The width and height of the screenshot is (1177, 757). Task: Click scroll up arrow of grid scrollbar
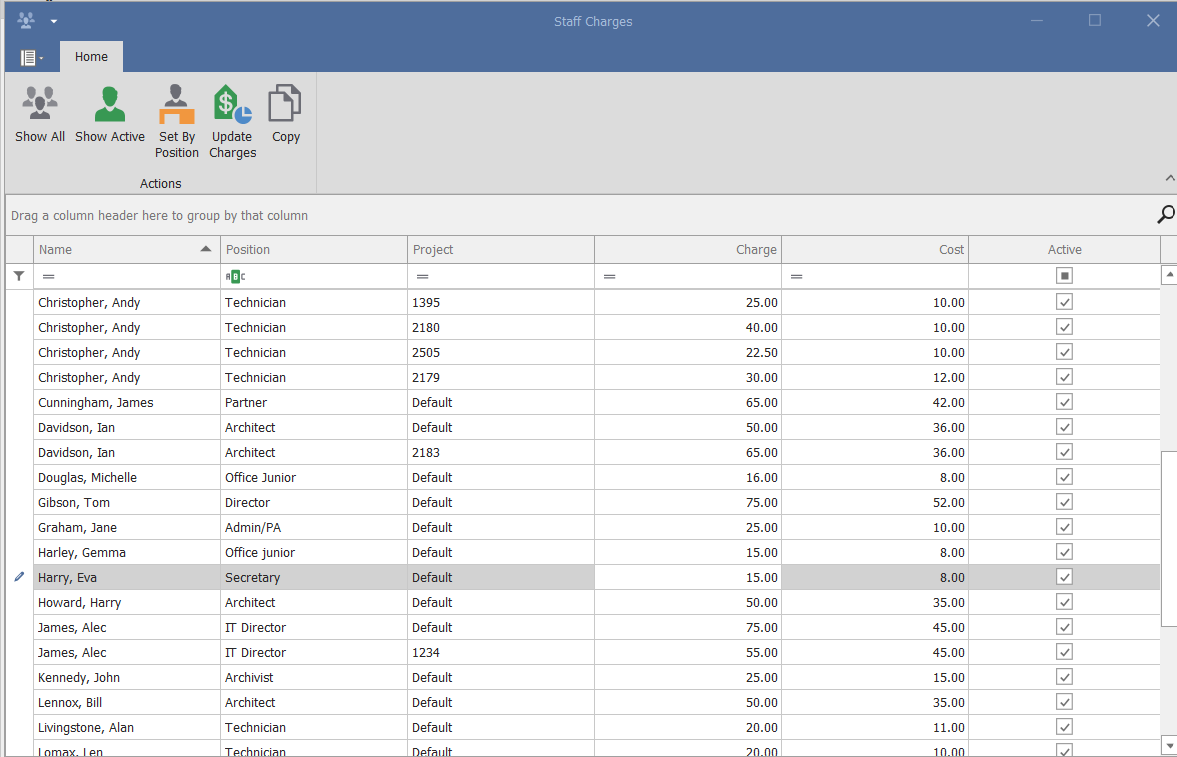tap(1169, 275)
